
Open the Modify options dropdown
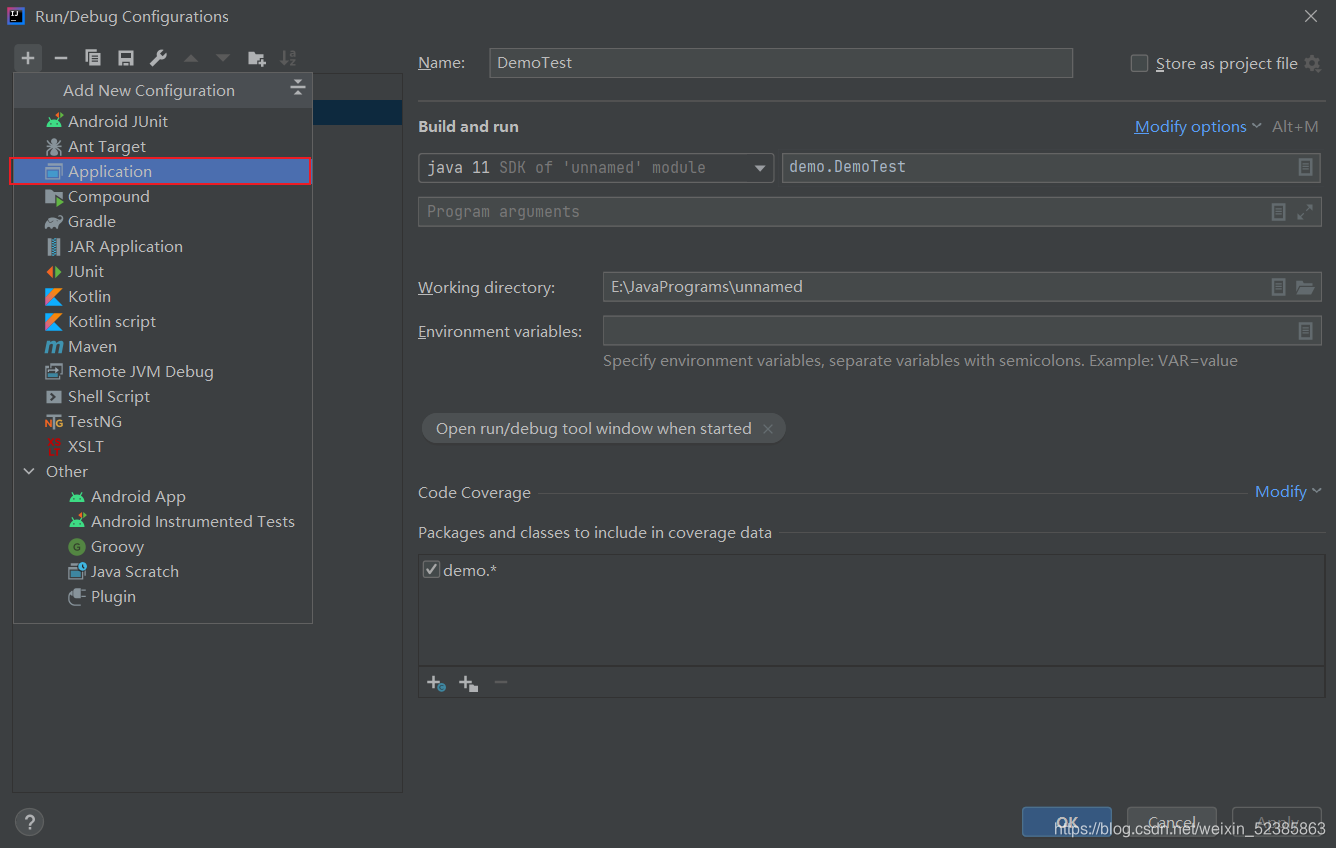1197,127
